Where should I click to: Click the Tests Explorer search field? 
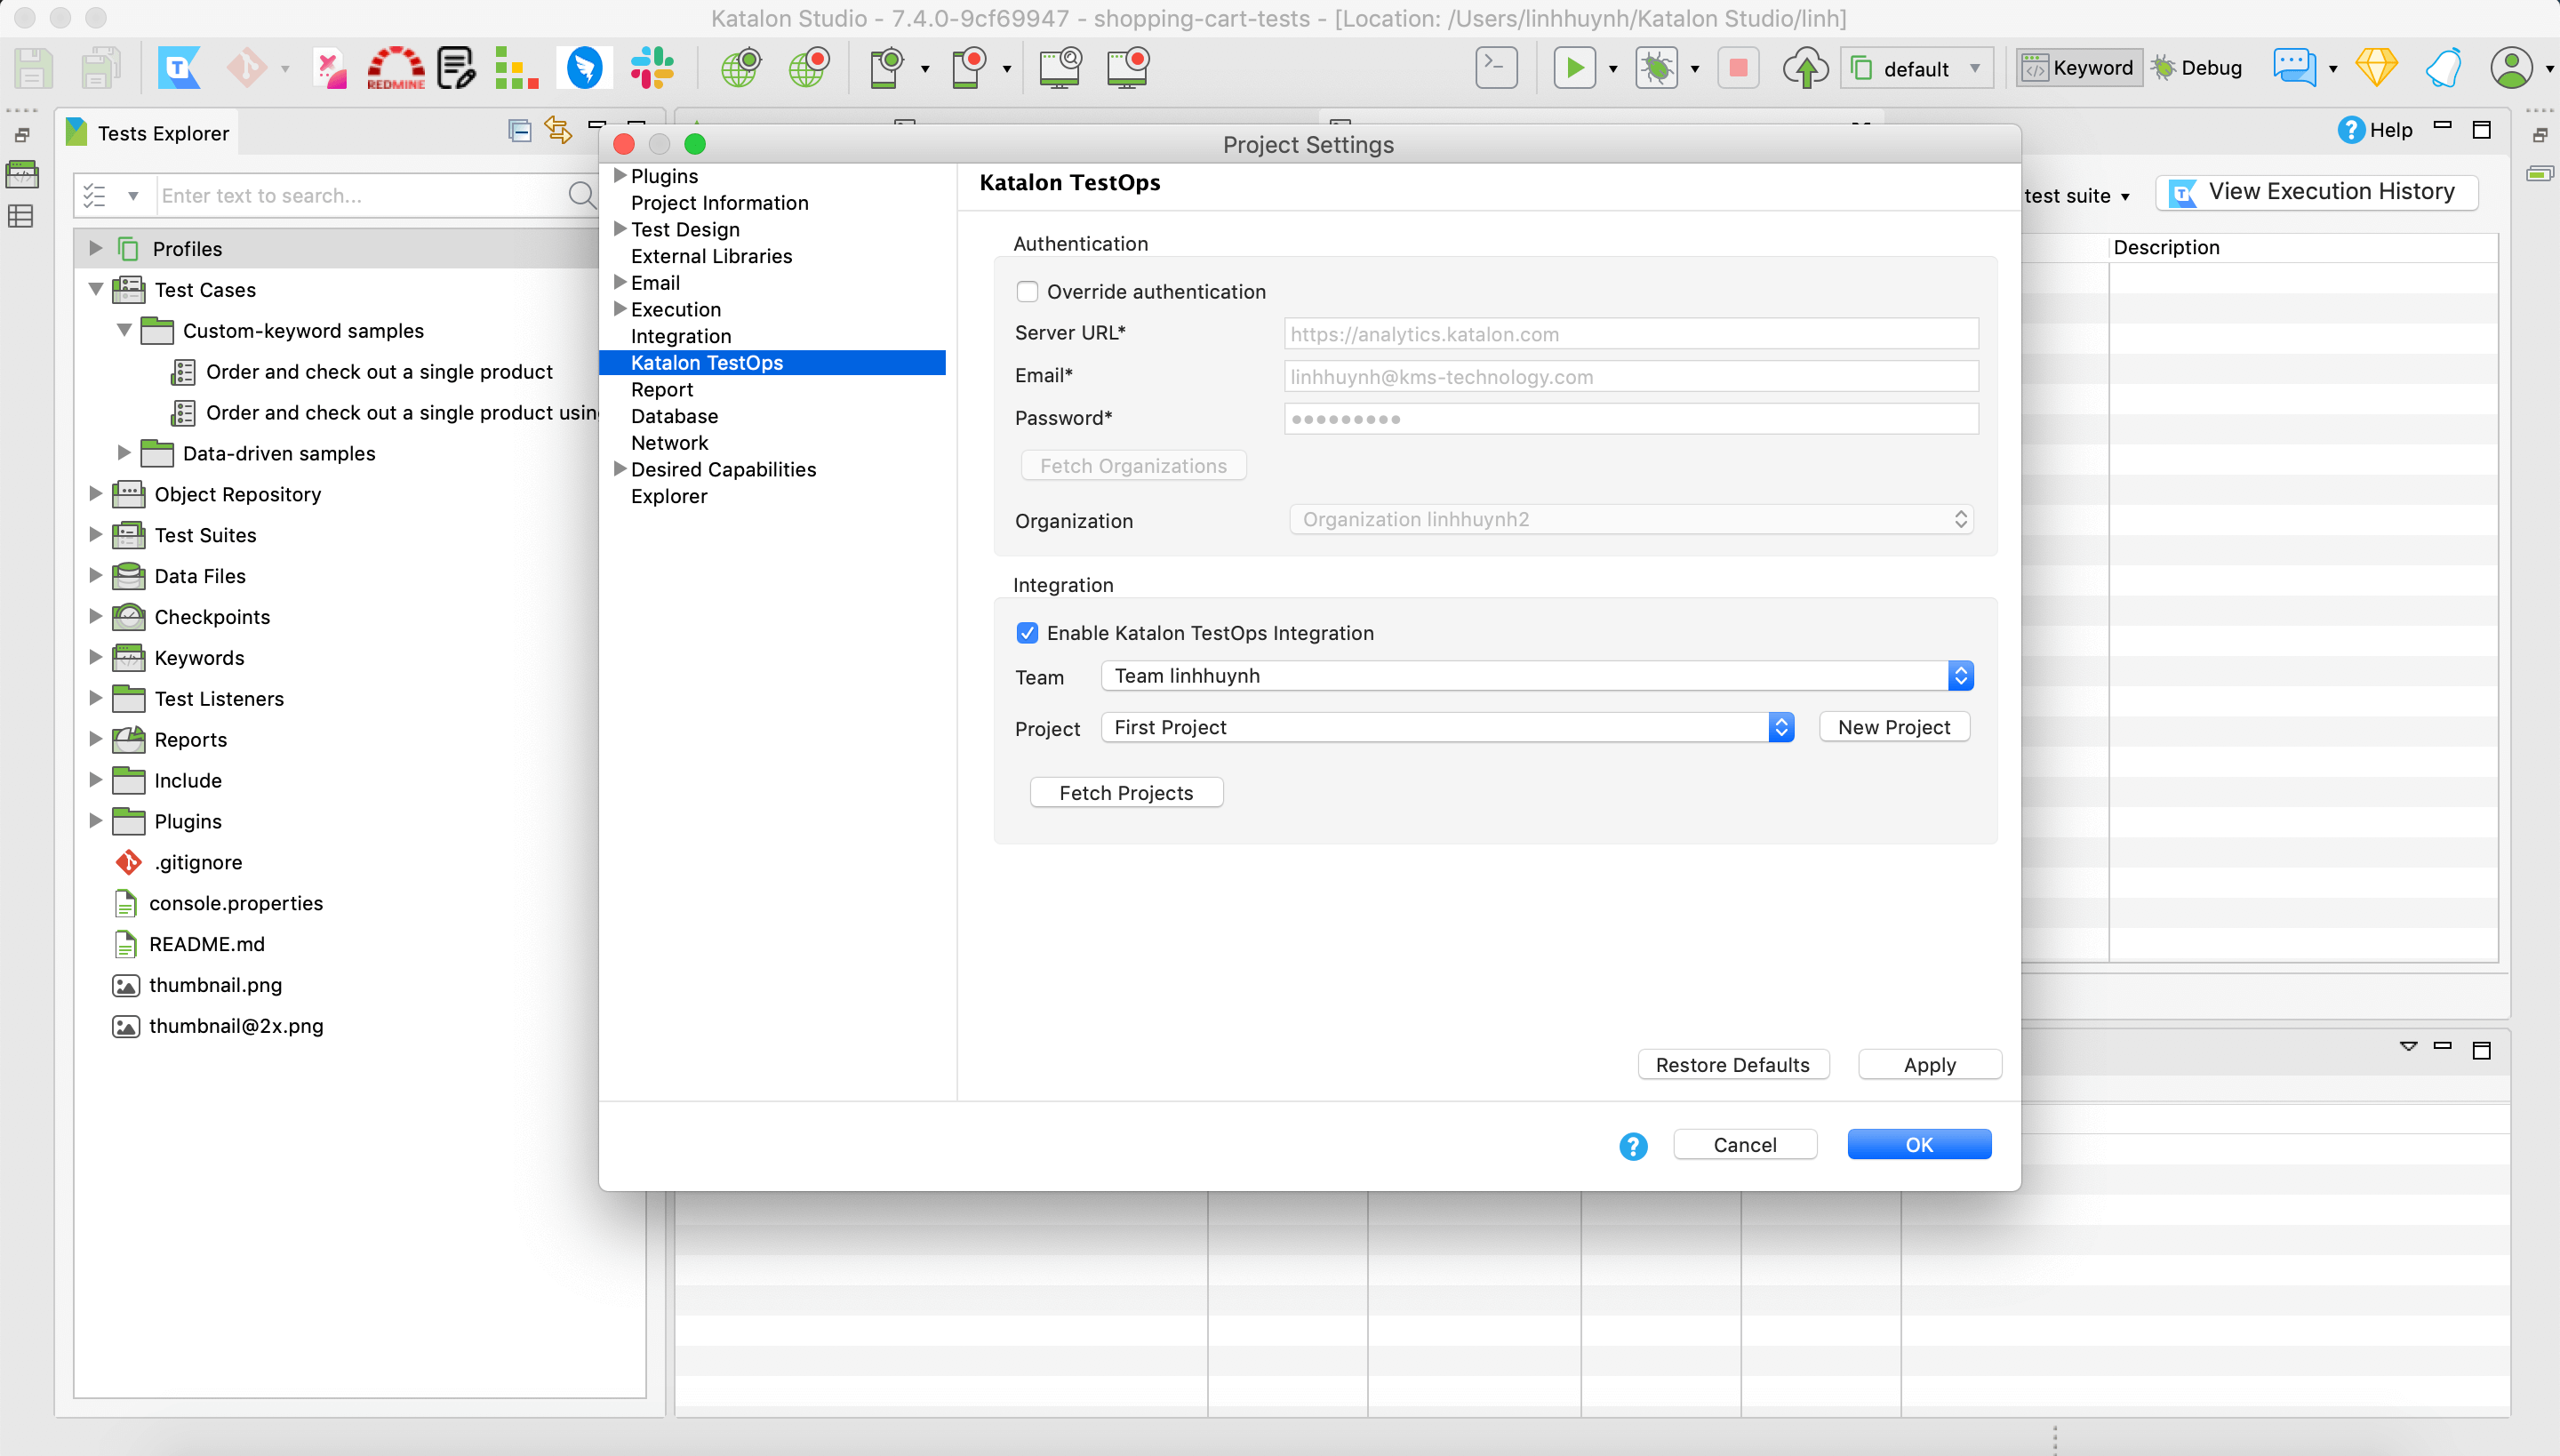360,195
